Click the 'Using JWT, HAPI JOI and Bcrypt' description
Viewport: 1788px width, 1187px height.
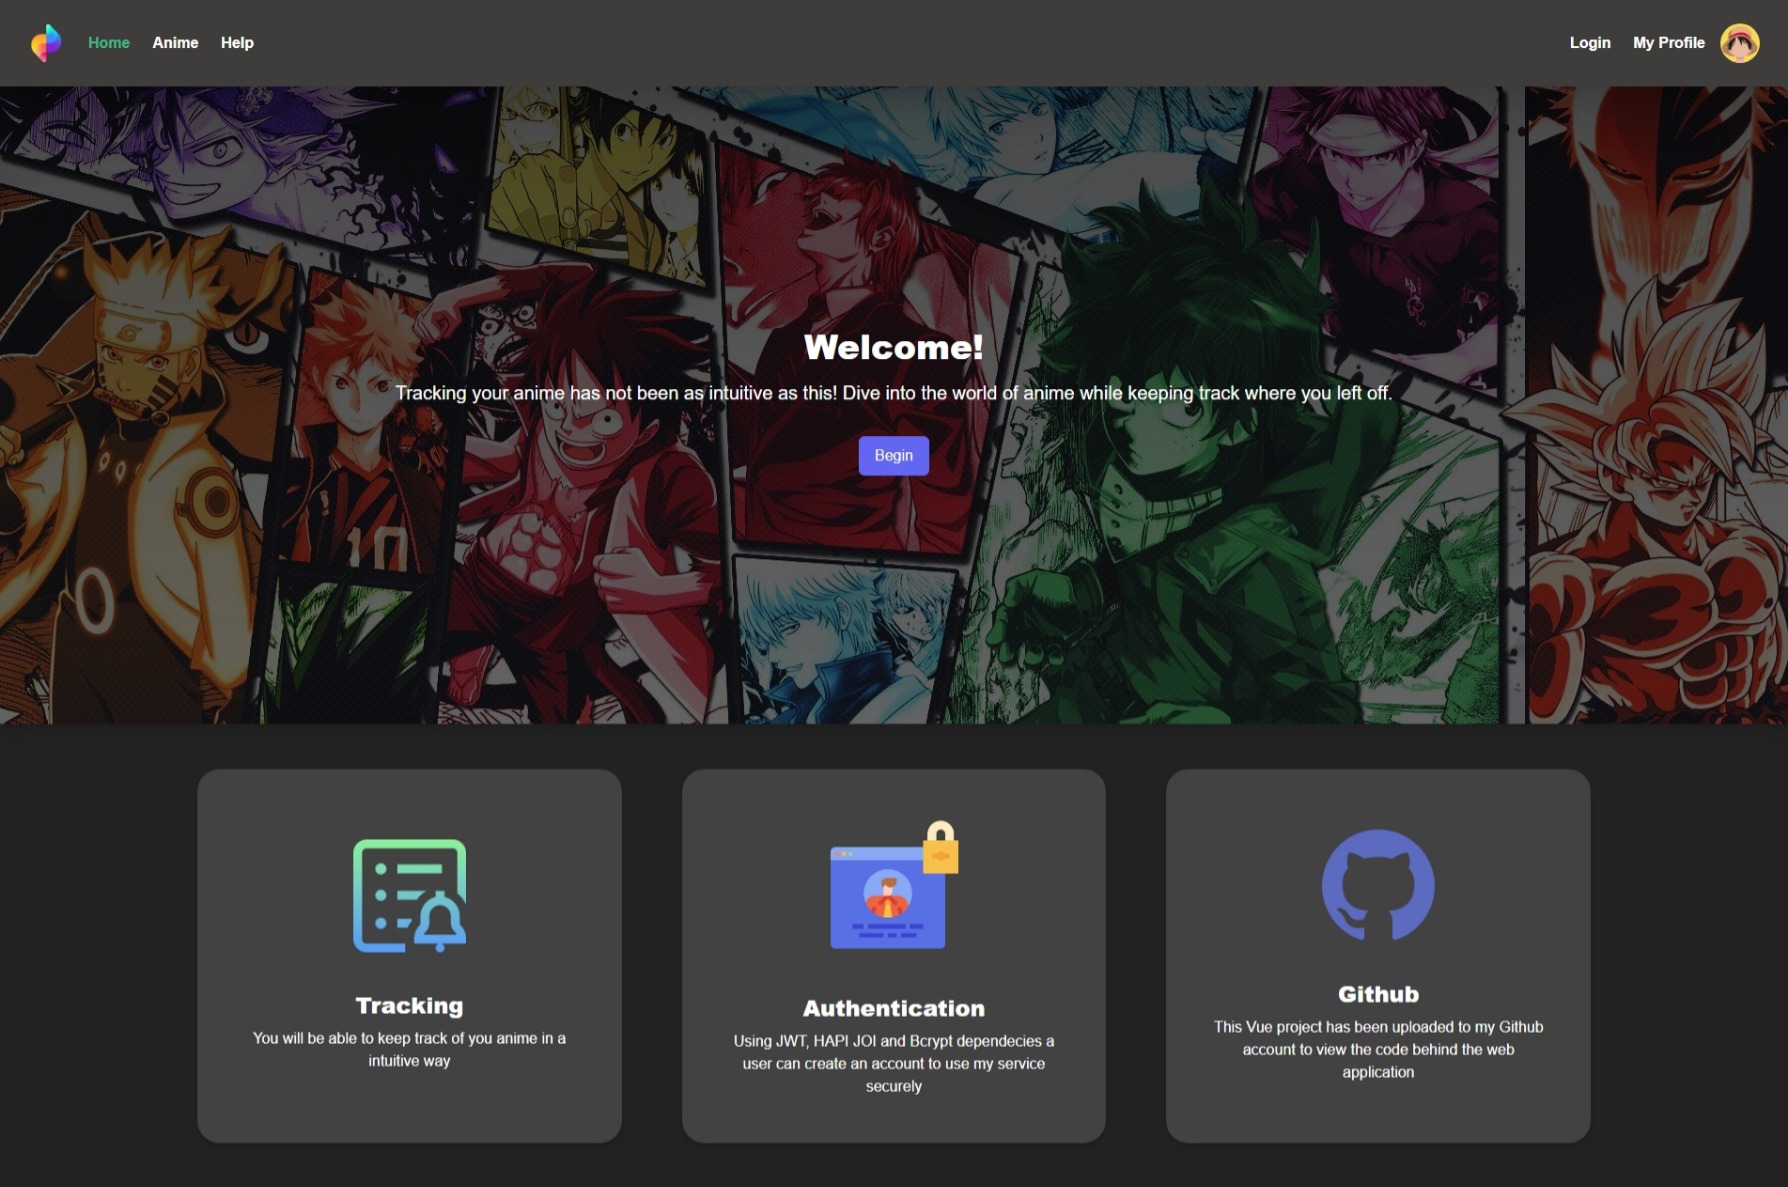point(894,1063)
